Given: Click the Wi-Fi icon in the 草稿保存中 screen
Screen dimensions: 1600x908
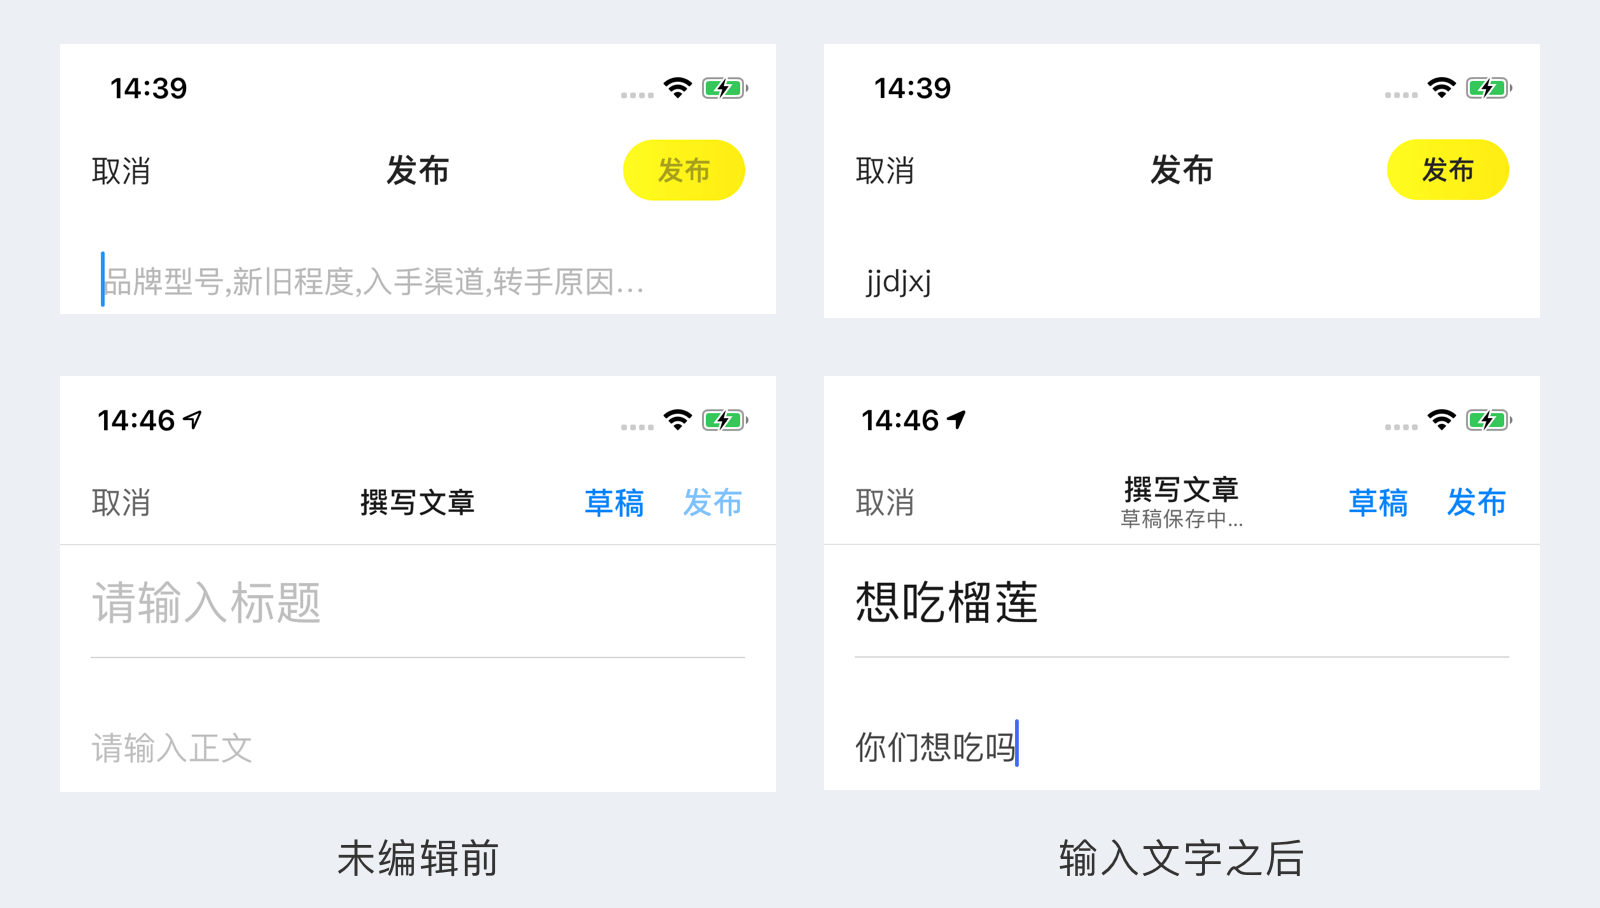Looking at the screenshot, I should [x=1442, y=420].
